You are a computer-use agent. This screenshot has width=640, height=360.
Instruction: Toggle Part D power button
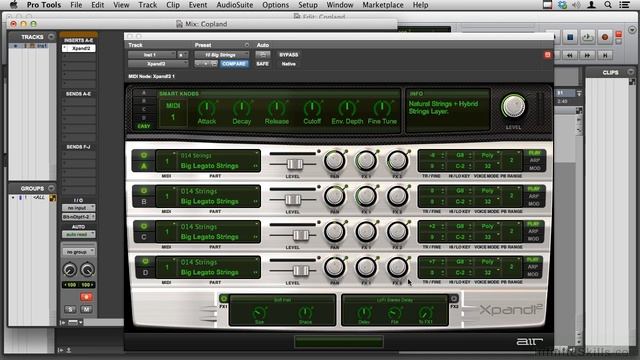click(145, 261)
